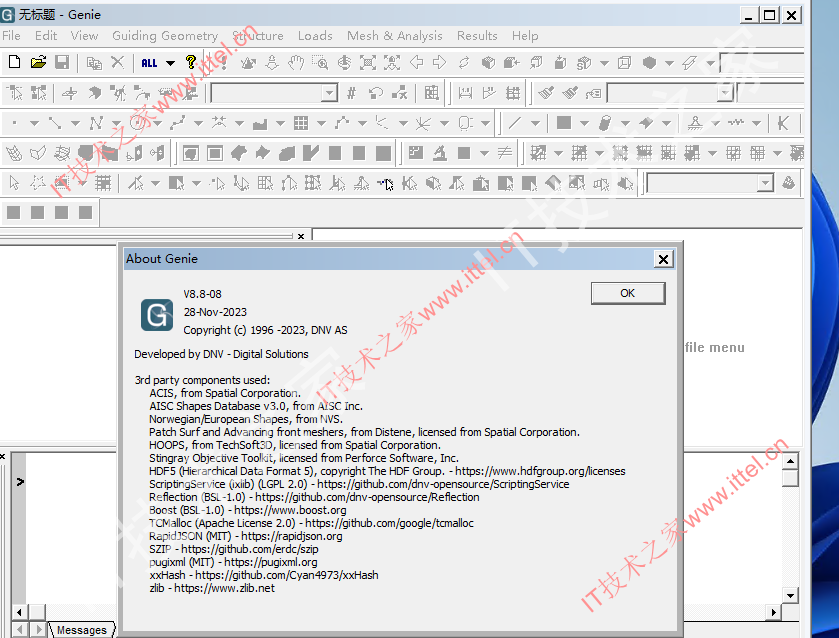Switch to the Messages tab
The height and width of the screenshot is (638, 839).
click(82, 630)
